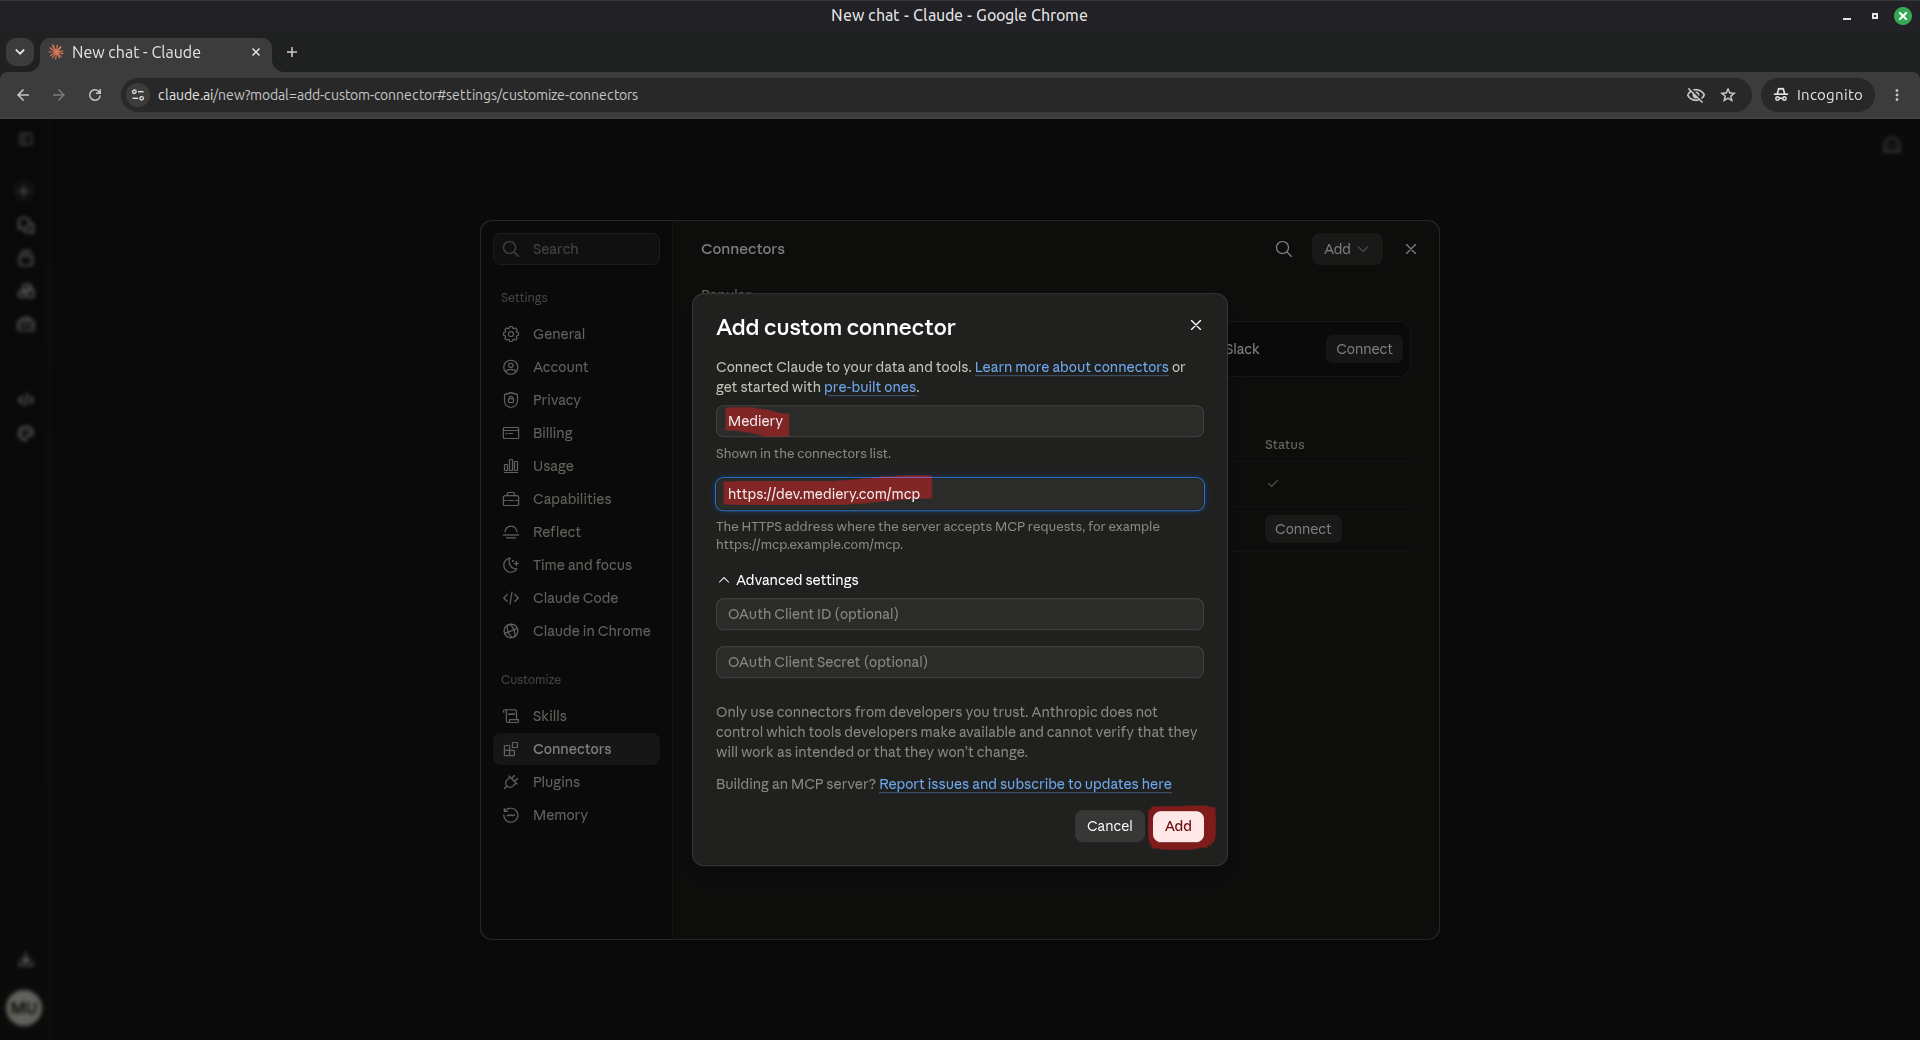
Task: Click the Billing card icon
Action: [x=511, y=433]
